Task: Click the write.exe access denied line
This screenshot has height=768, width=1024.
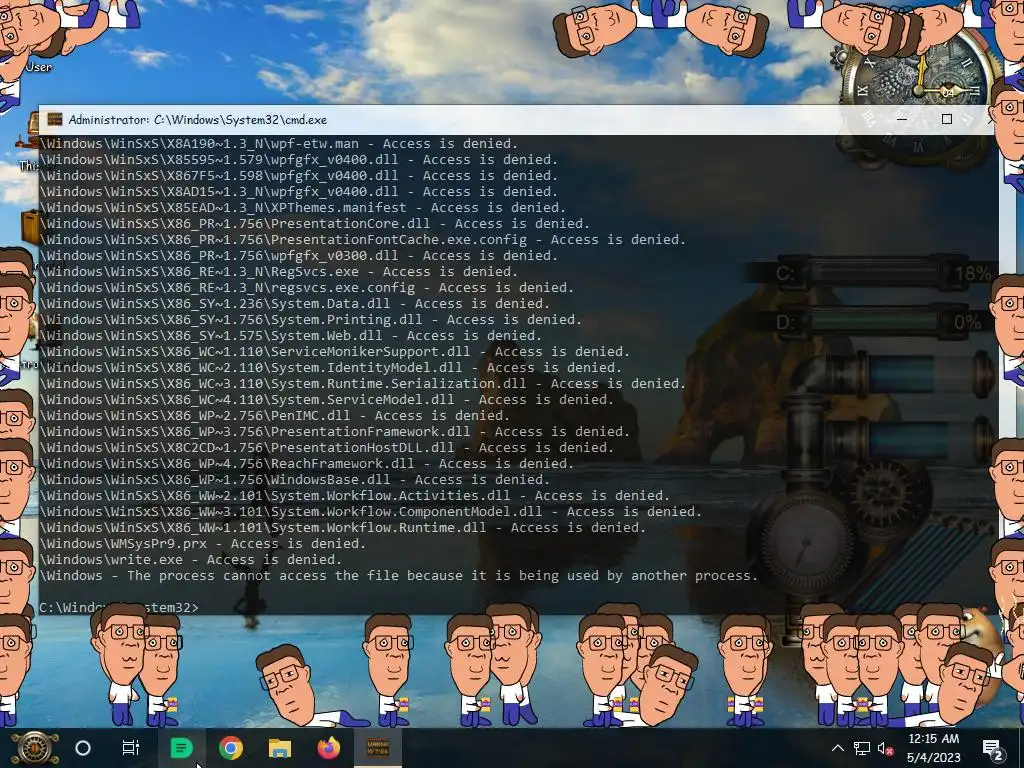Action: pos(191,560)
